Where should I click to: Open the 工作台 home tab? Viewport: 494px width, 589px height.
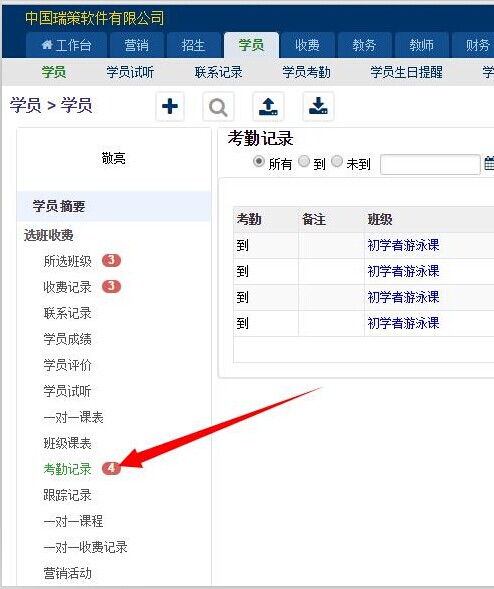66,45
